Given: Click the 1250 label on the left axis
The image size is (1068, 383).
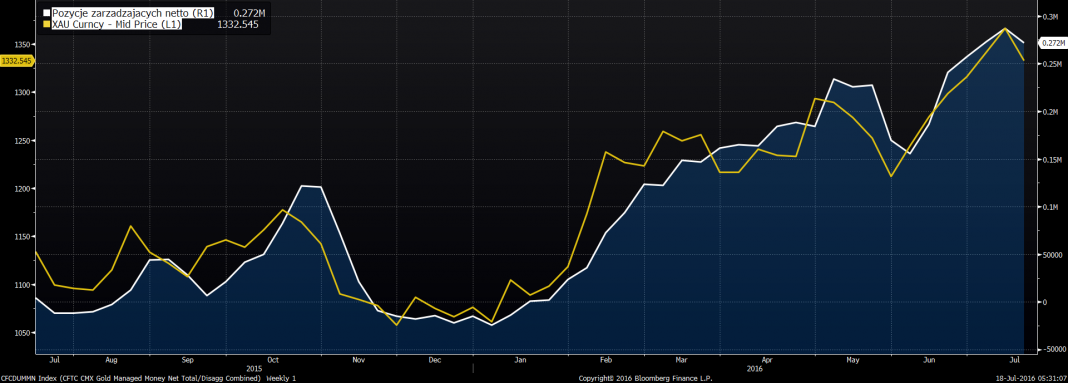Looking at the screenshot, I should click(x=22, y=141).
